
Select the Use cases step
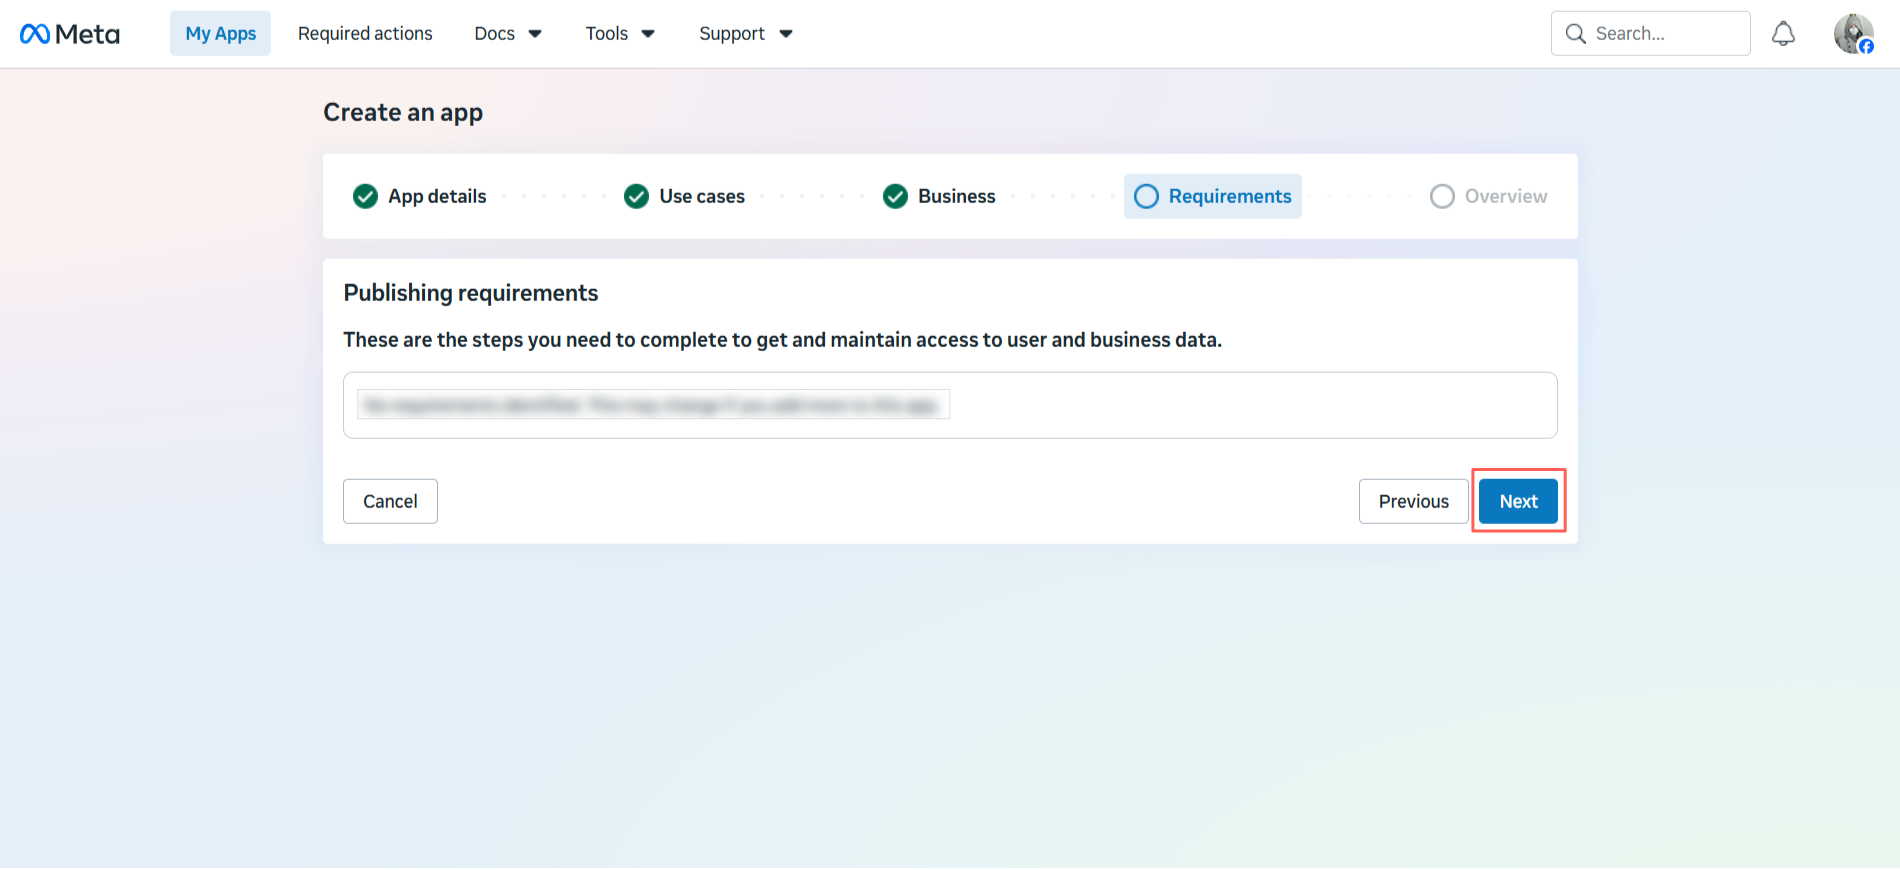pyautogui.click(x=684, y=196)
